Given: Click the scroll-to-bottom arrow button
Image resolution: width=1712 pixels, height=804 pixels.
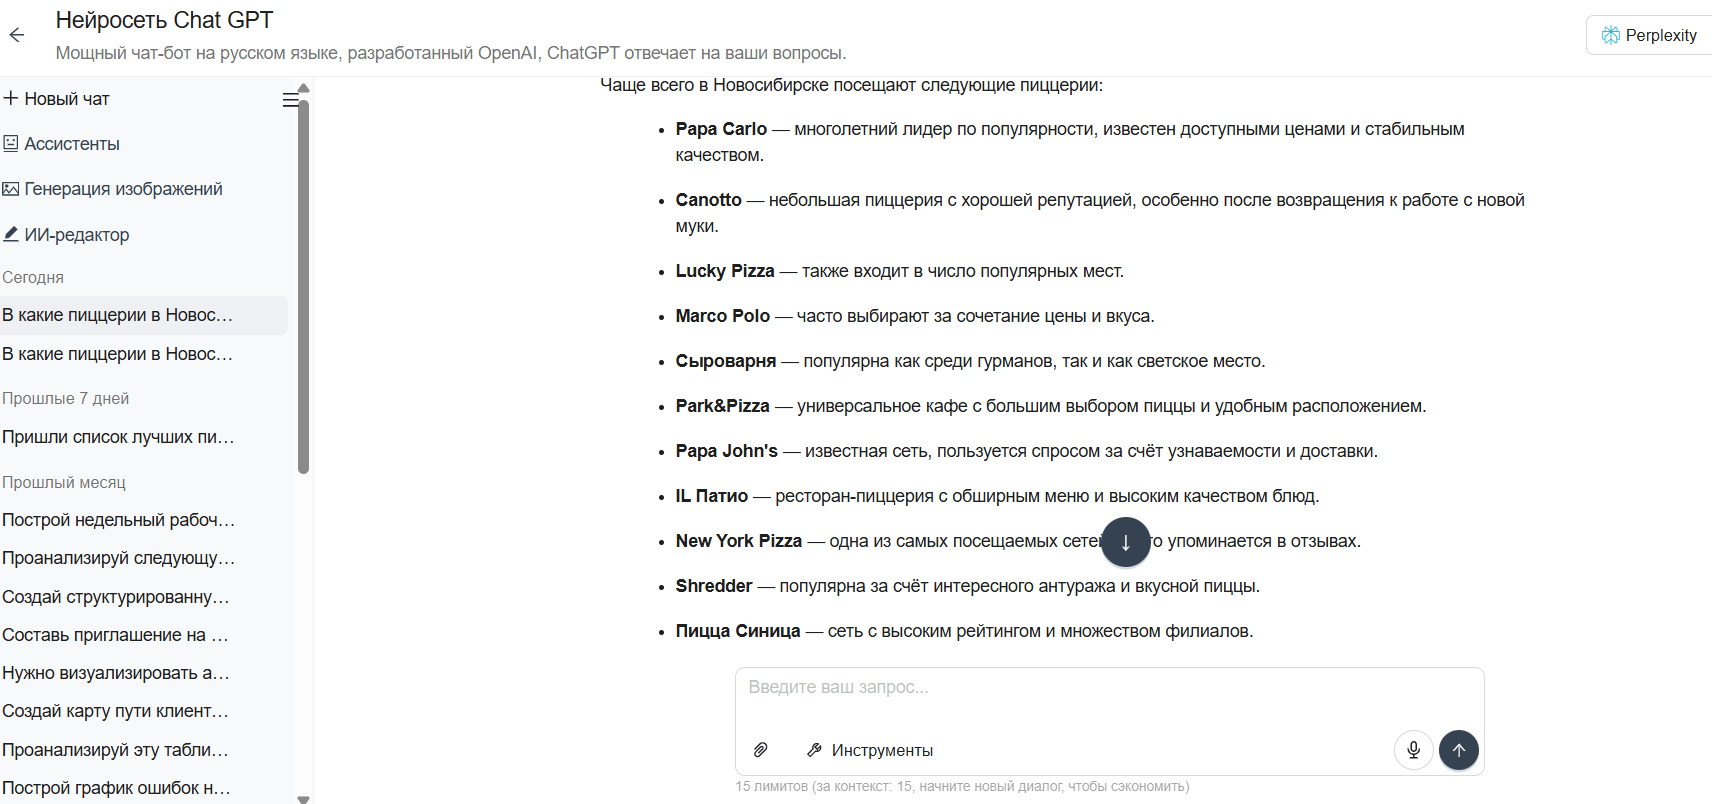Looking at the screenshot, I should (x=1125, y=542).
